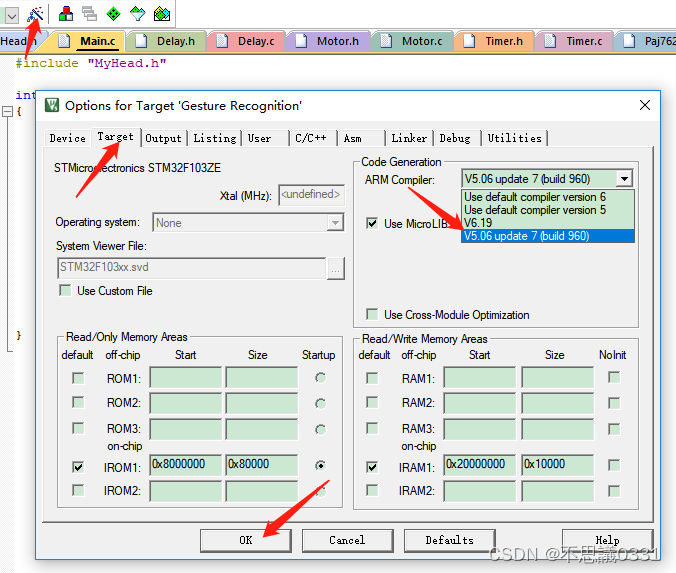This screenshot has width=676, height=573.
Task: Open the Listing tab in Options dialog
Action: (x=215, y=138)
